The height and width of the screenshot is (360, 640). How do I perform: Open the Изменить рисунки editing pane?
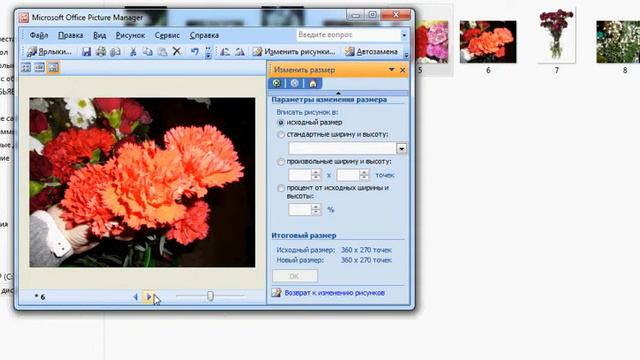coord(294,52)
